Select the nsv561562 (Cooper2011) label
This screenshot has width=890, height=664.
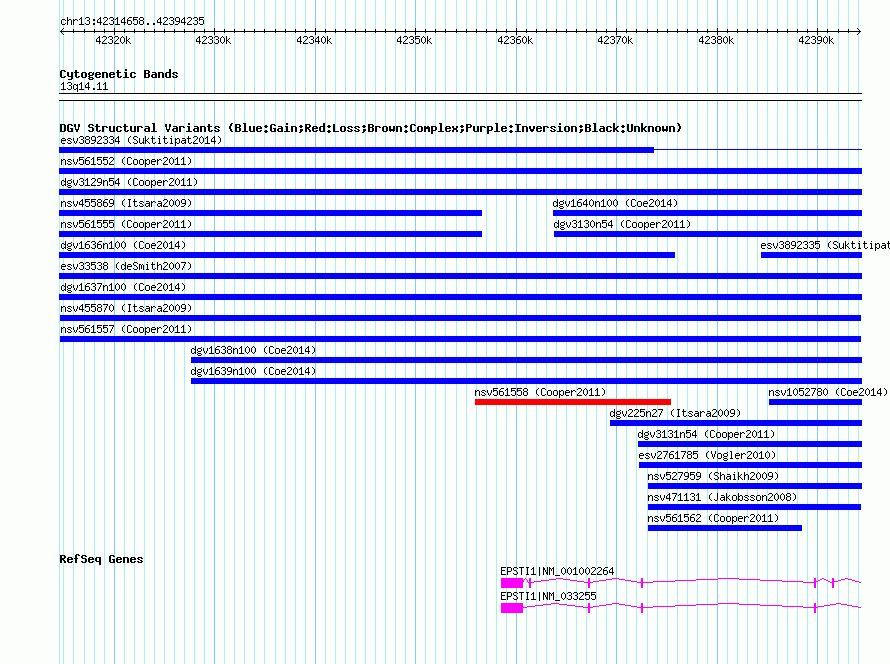713,518
